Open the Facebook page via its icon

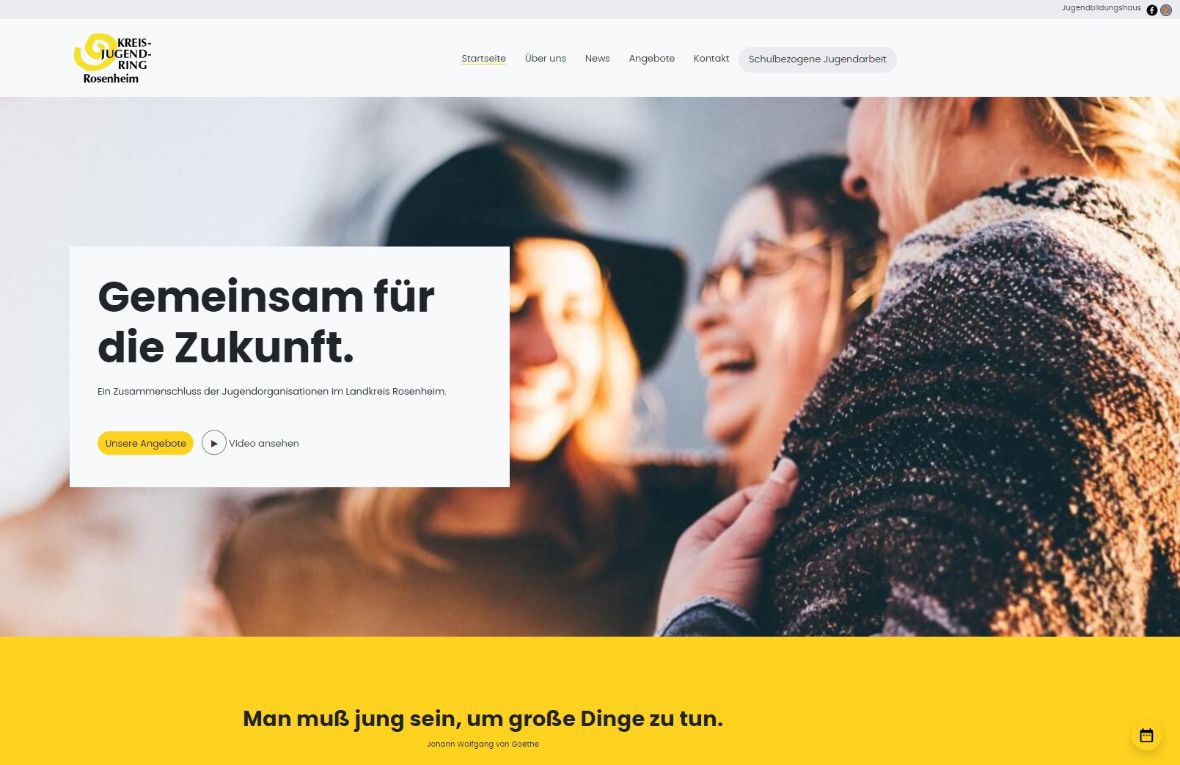click(x=1151, y=10)
